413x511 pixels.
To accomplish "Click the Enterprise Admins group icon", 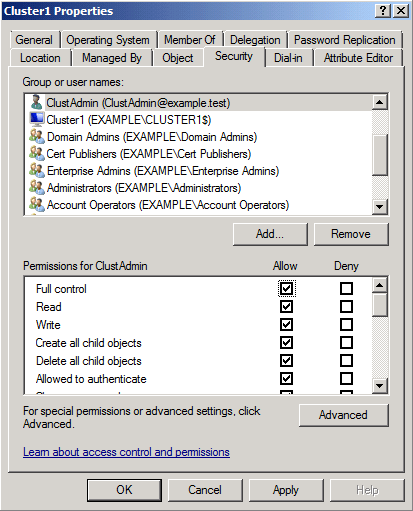I will 37,170.
